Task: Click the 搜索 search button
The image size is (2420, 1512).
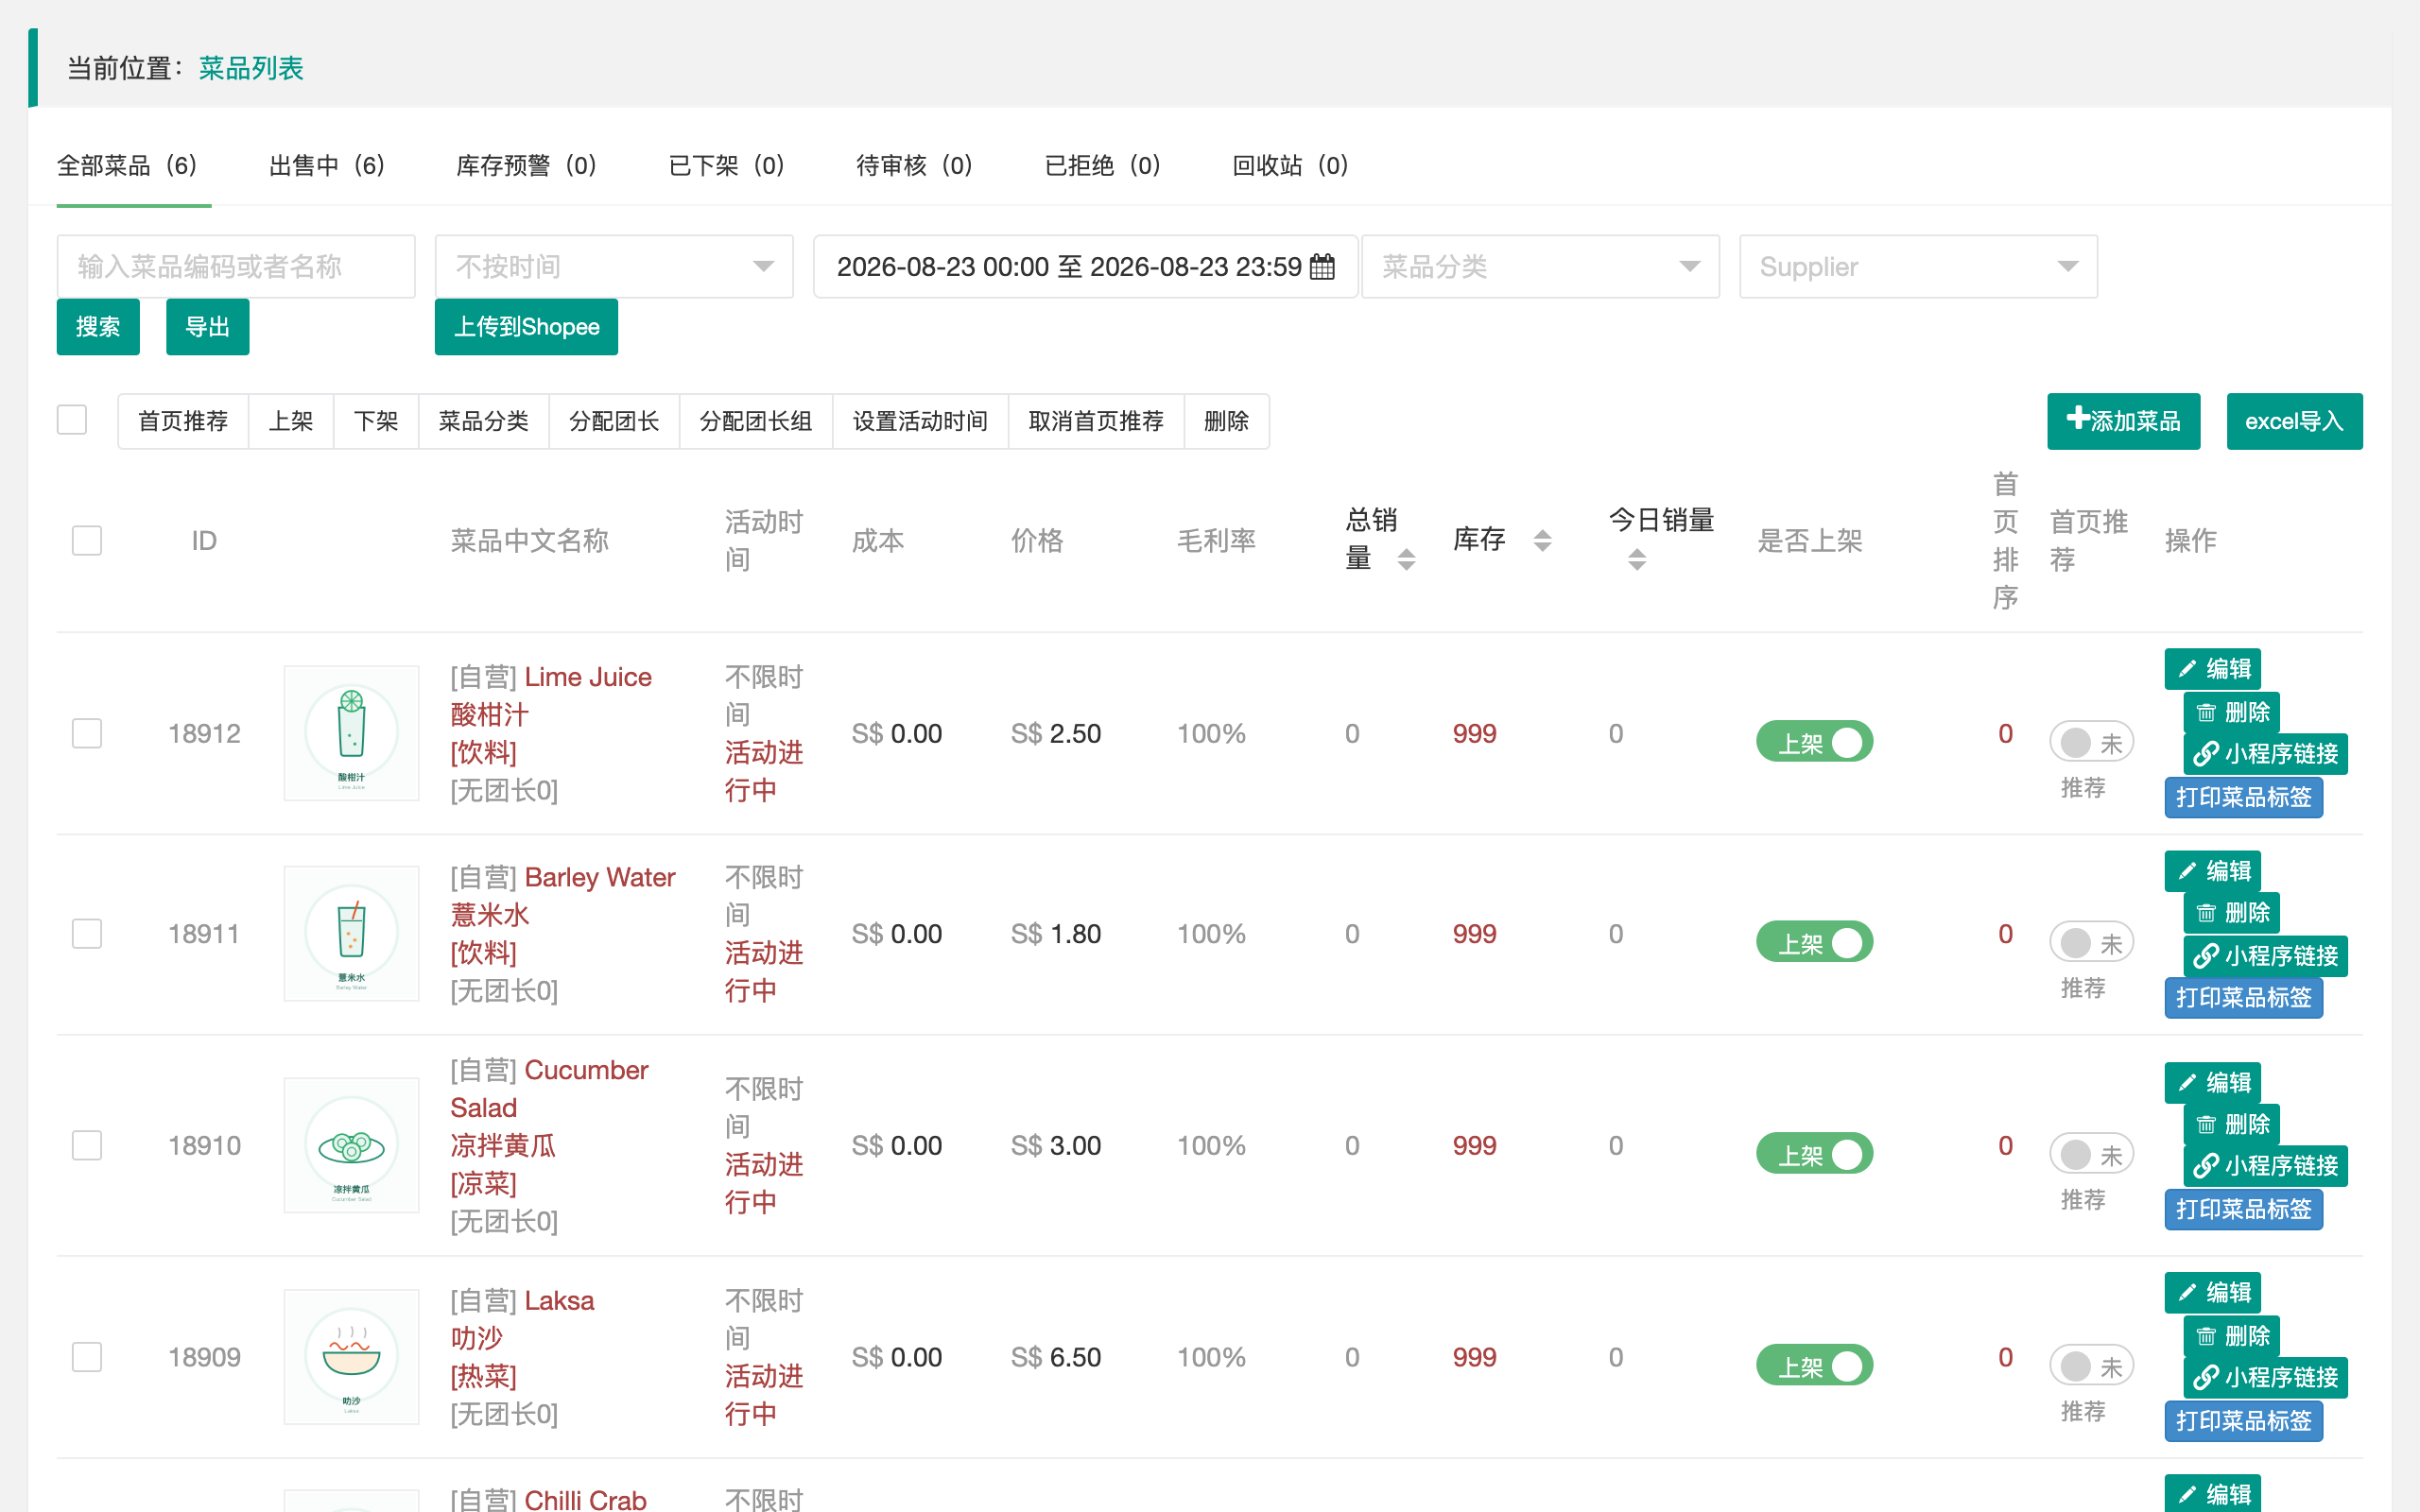Action: coord(98,327)
